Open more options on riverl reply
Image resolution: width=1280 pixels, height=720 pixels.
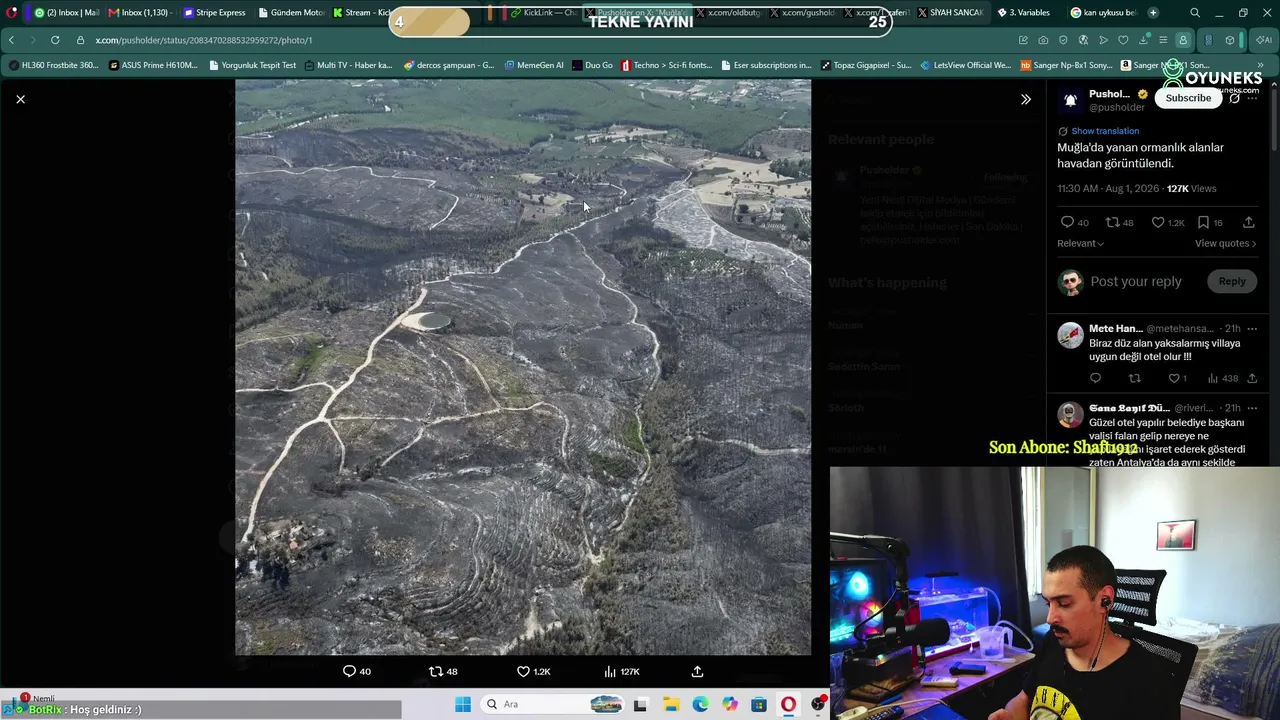point(1251,408)
